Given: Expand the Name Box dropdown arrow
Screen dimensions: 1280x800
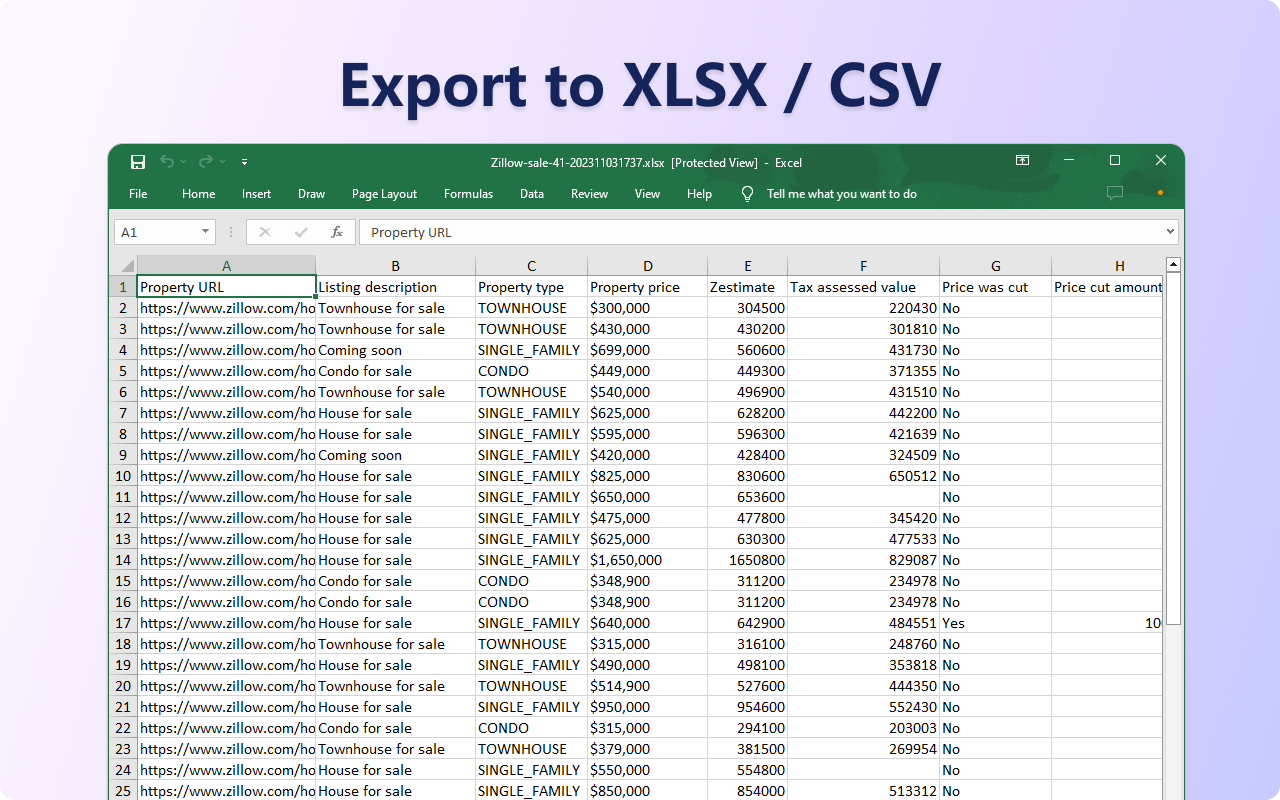Looking at the screenshot, I should click(x=206, y=232).
